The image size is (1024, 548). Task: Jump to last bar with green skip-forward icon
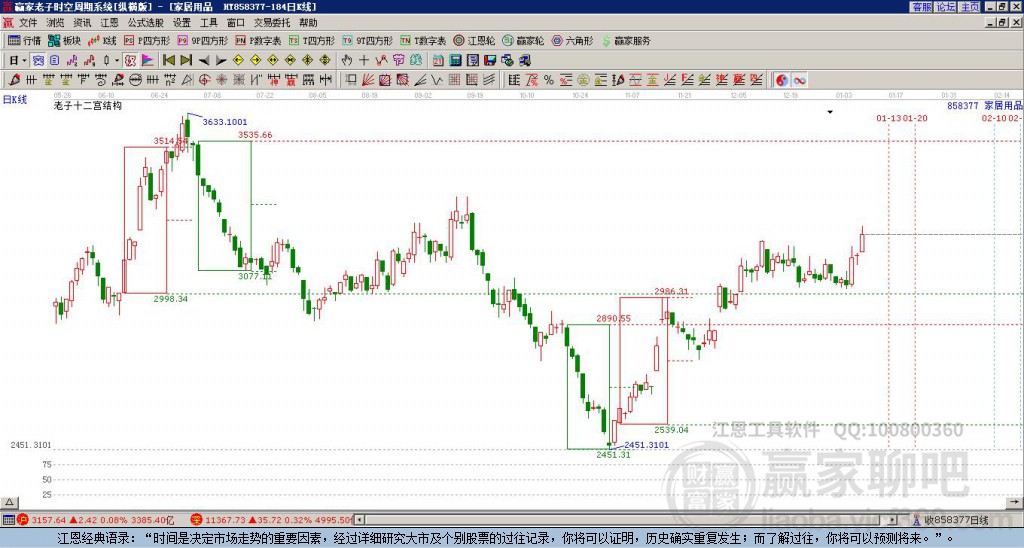click(186, 60)
